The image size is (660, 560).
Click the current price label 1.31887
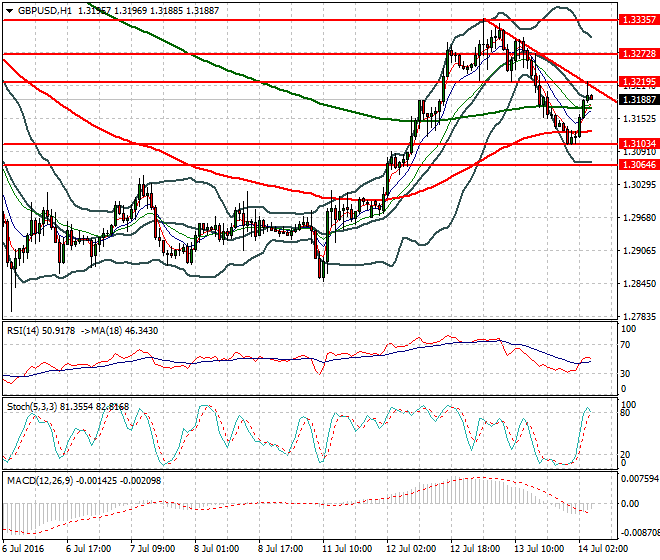coord(639,100)
